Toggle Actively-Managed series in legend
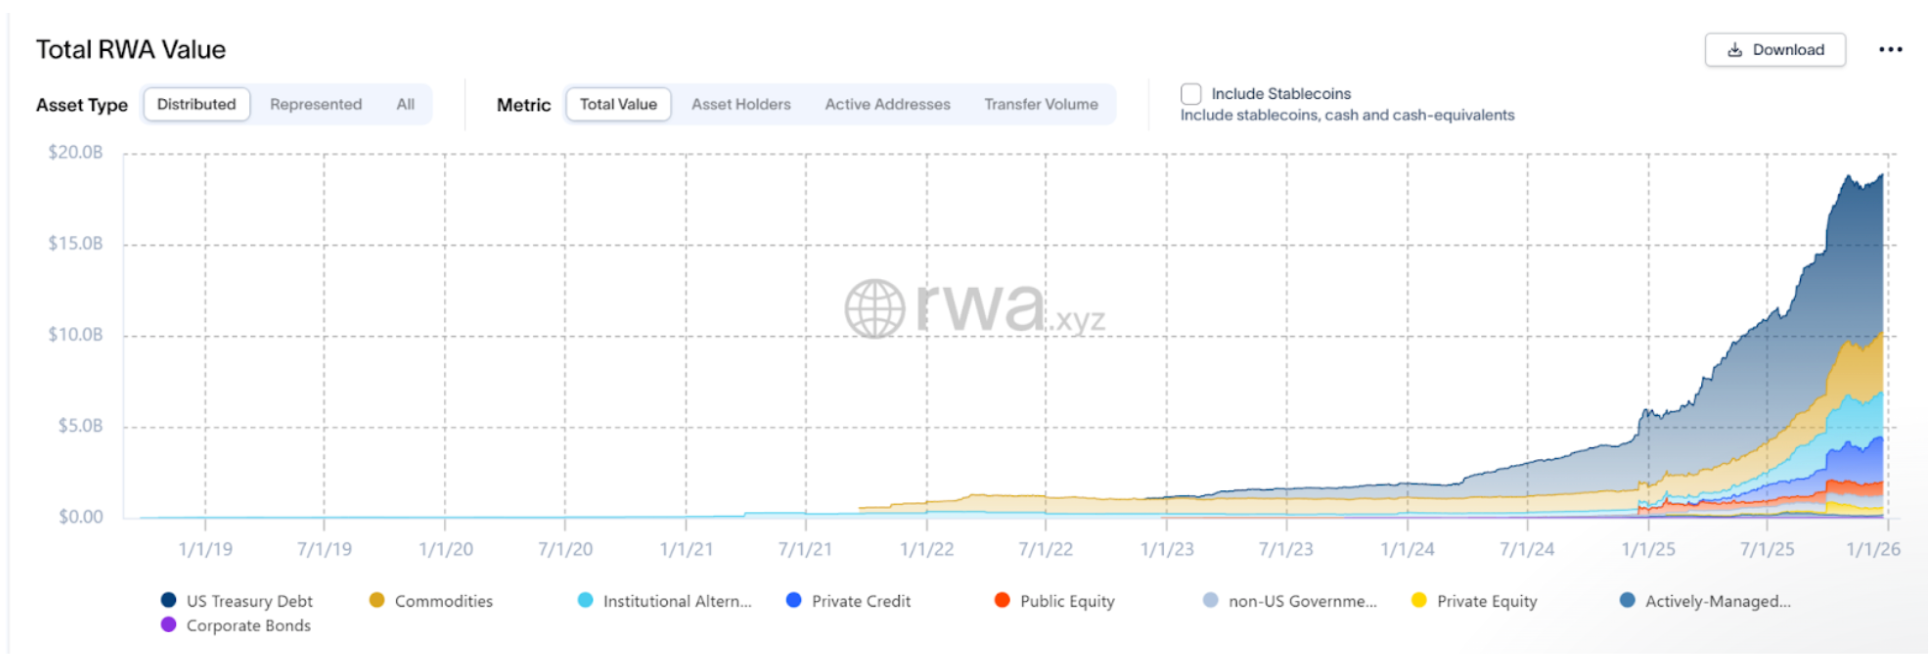The image size is (1932, 656). [1717, 601]
